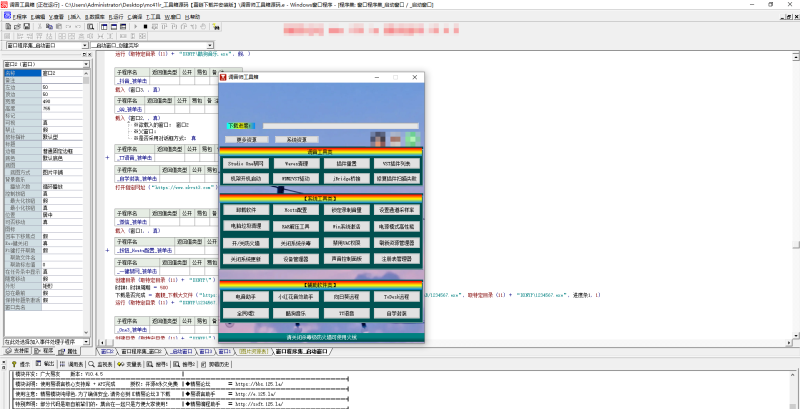The width and height of the screenshot is (800, 409).
Task: Open the 提示 output tab
Action: pyautogui.click(x=21, y=364)
